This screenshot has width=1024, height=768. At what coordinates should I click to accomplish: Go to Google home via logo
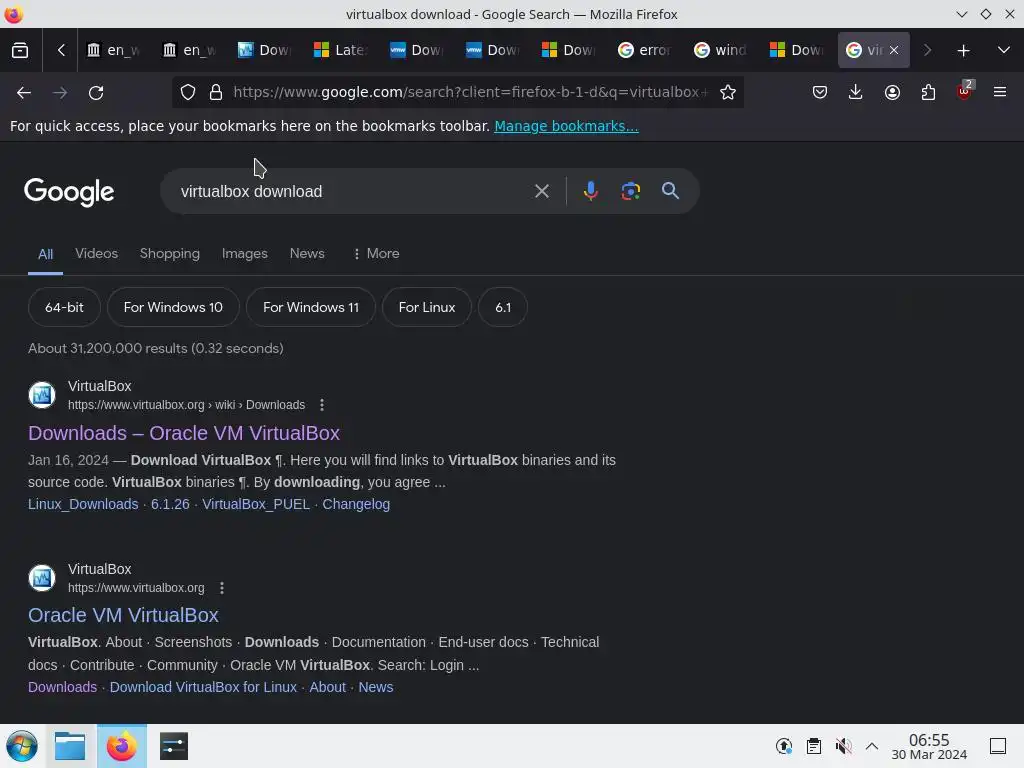click(69, 191)
